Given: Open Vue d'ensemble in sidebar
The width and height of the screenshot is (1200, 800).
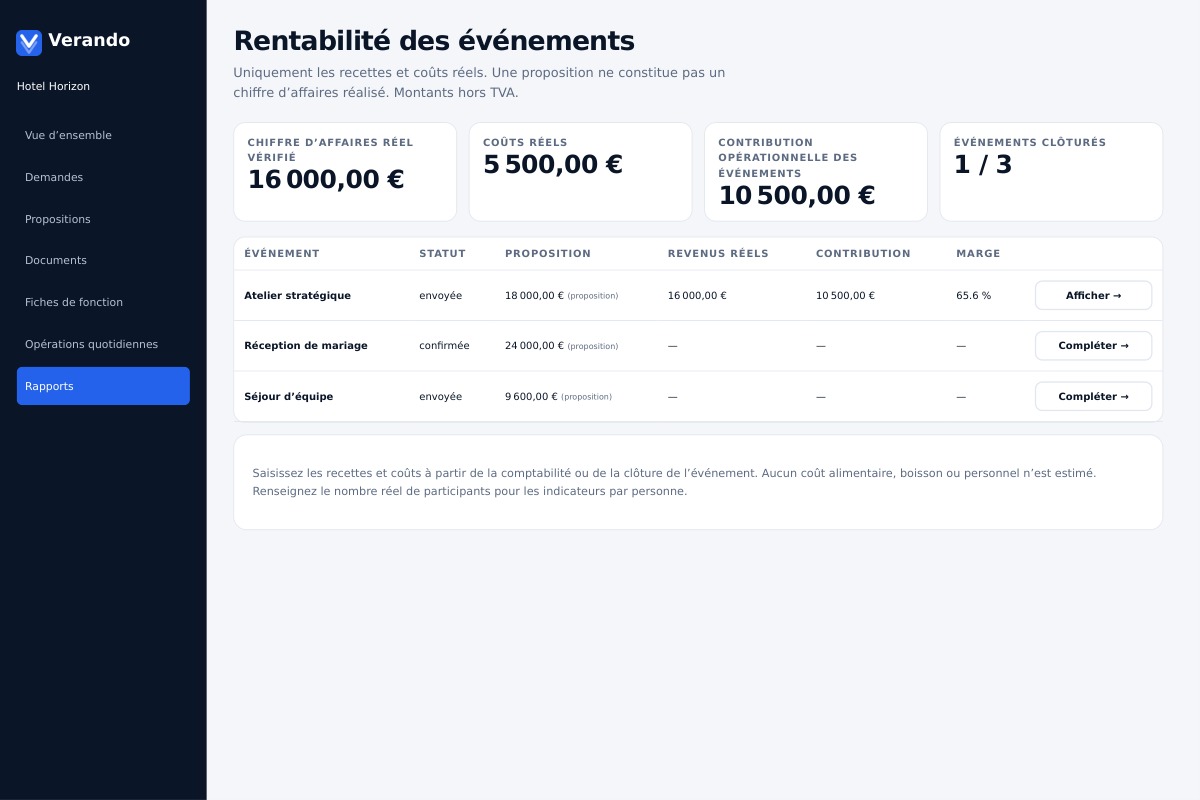Looking at the screenshot, I should 103,135.
